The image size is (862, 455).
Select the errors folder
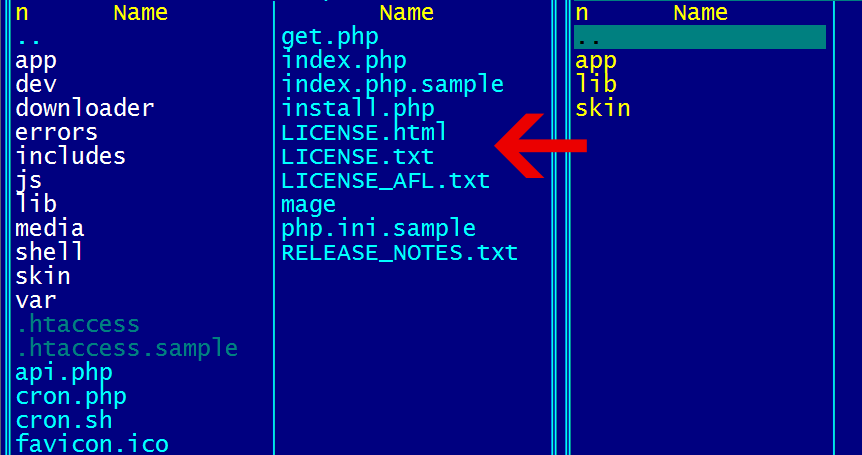[56, 132]
